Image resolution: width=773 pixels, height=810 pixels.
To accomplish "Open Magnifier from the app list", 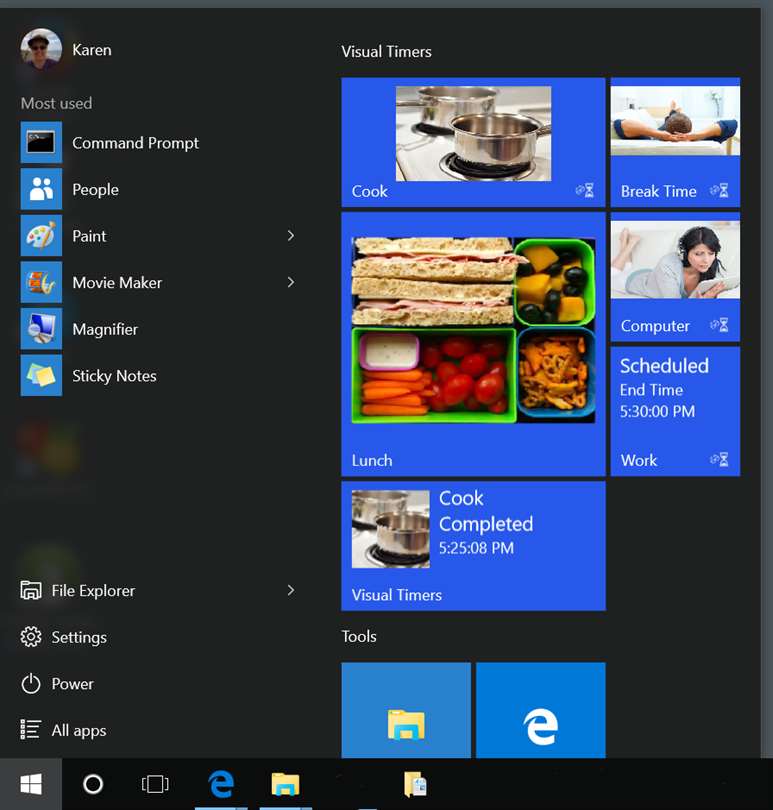I will [x=160, y=329].
